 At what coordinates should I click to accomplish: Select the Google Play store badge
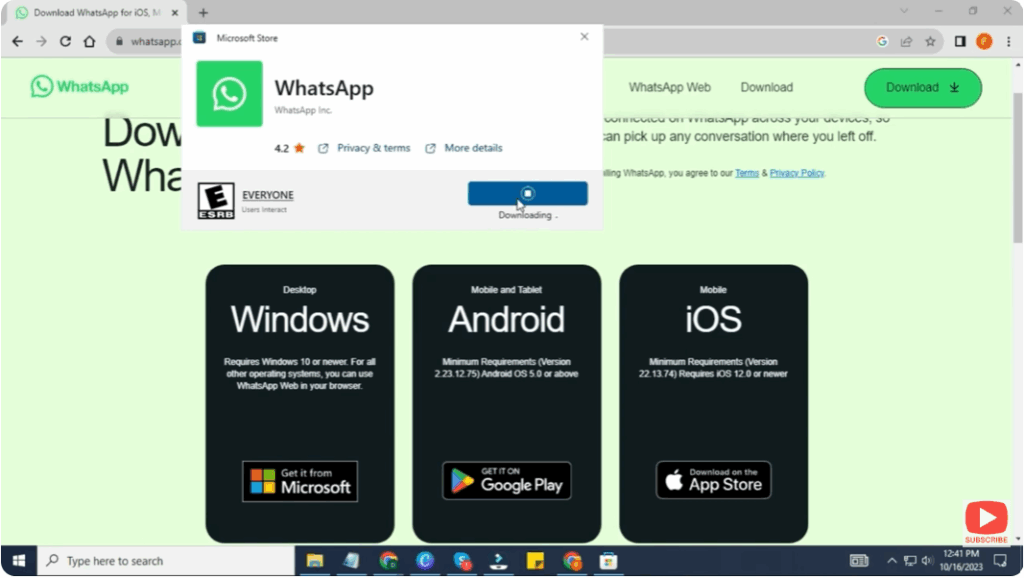(x=506, y=480)
